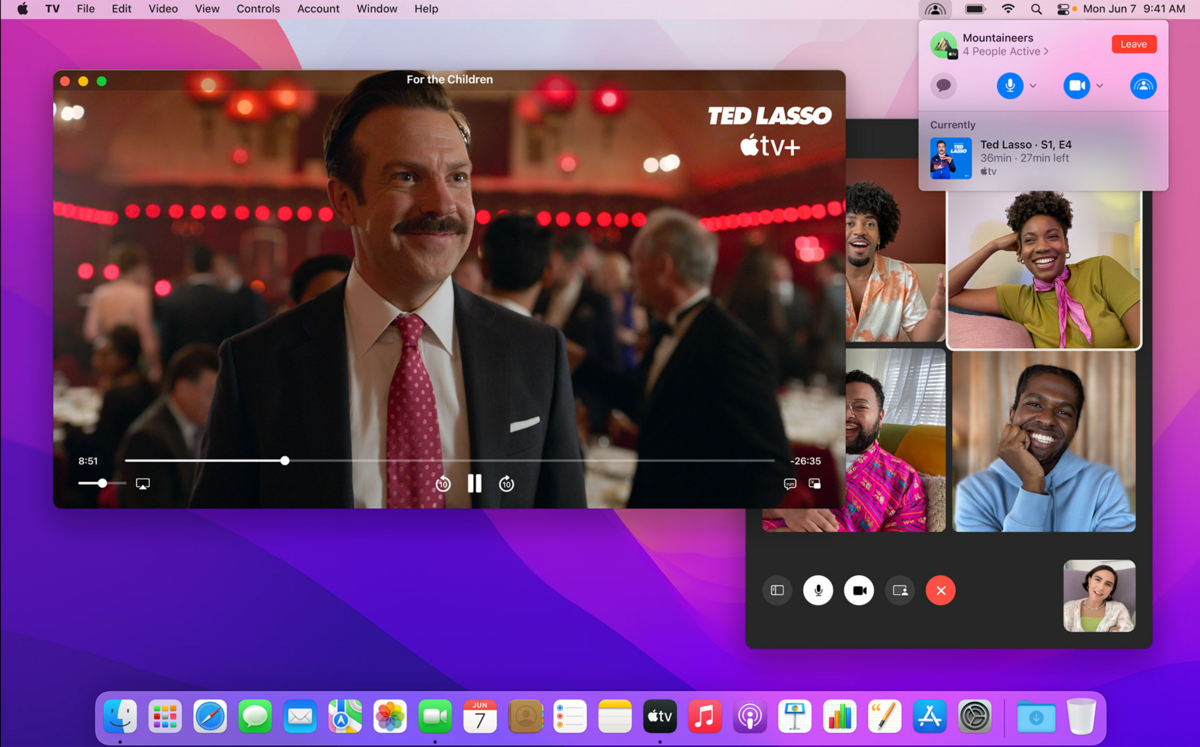Viewport: 1200px width, 747px height.
Task: Expand the 4 People Active list
Action: (x=1005, y=51)
